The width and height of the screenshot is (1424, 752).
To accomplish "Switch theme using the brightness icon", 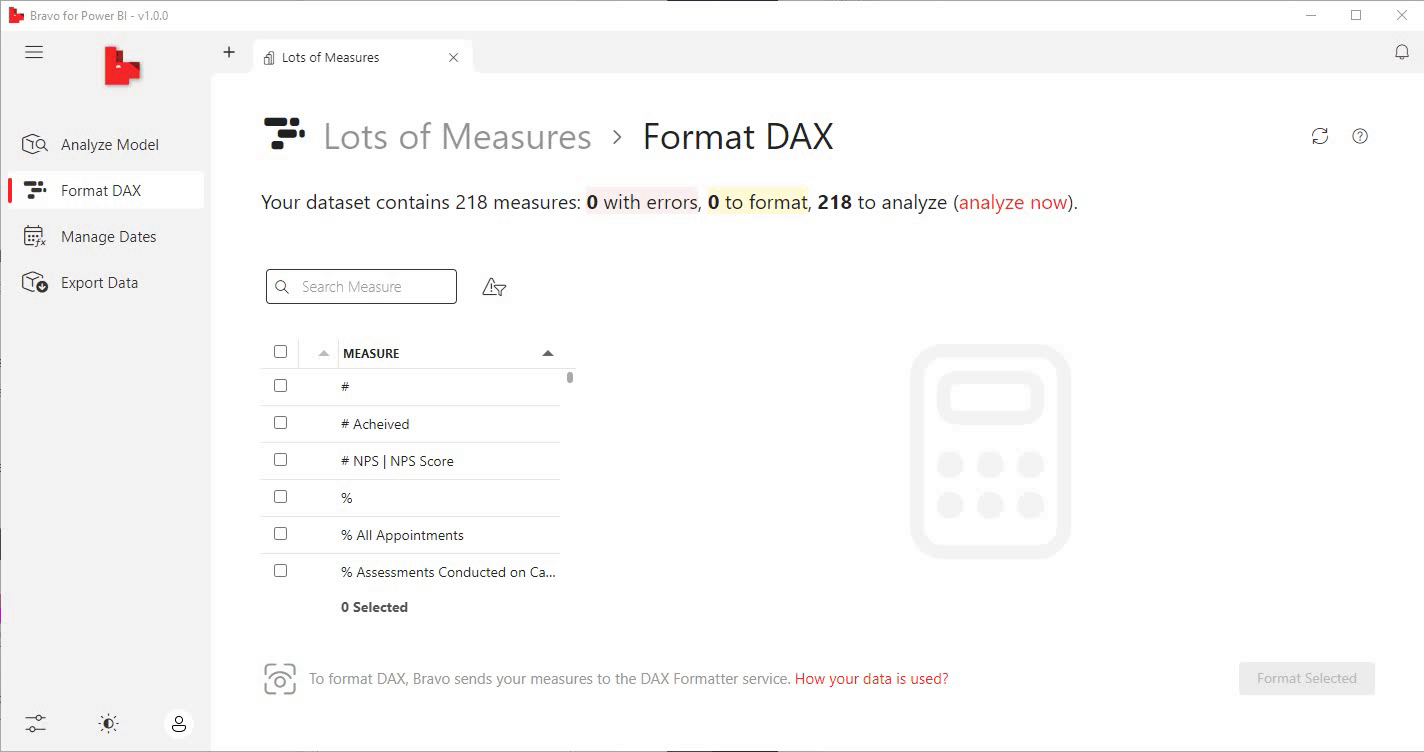I will pyautogui.click(x=107, y=723).
